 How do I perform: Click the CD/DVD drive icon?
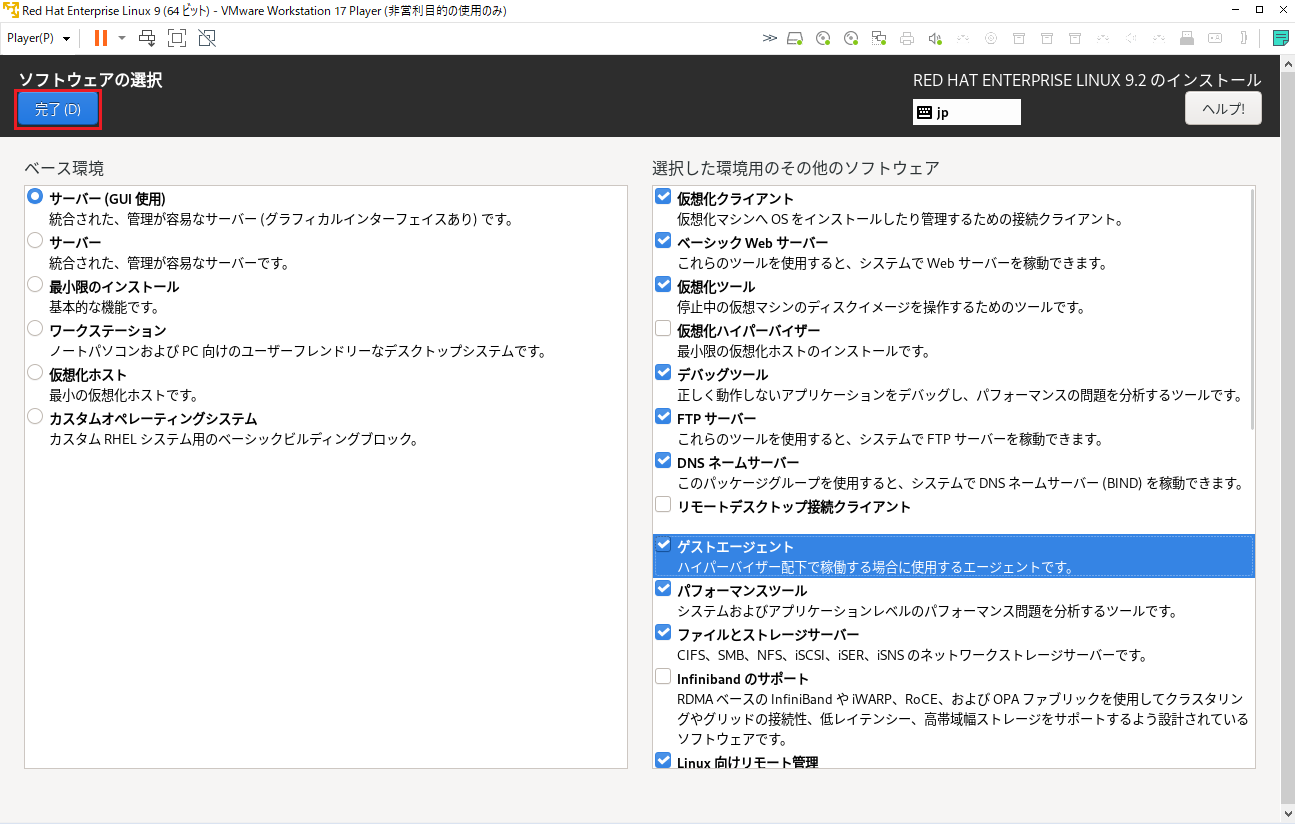coord(822,38)
